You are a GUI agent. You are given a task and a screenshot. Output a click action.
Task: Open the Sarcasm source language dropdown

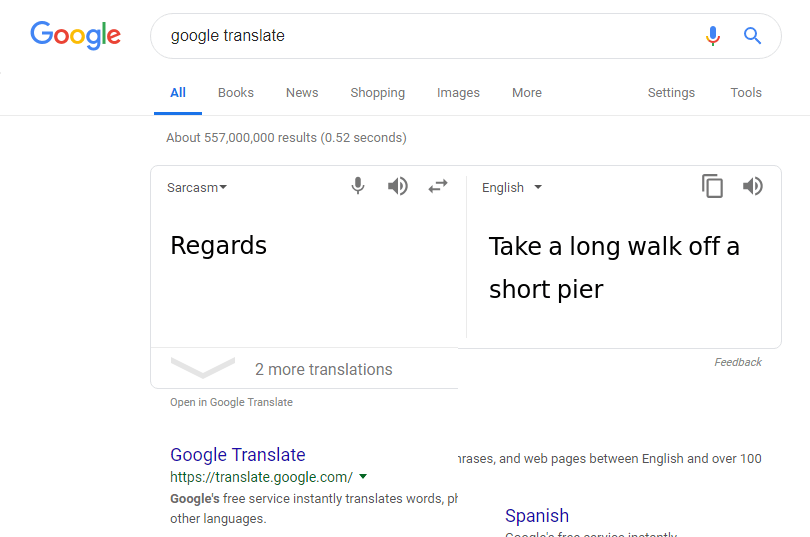tap(197, 187)
